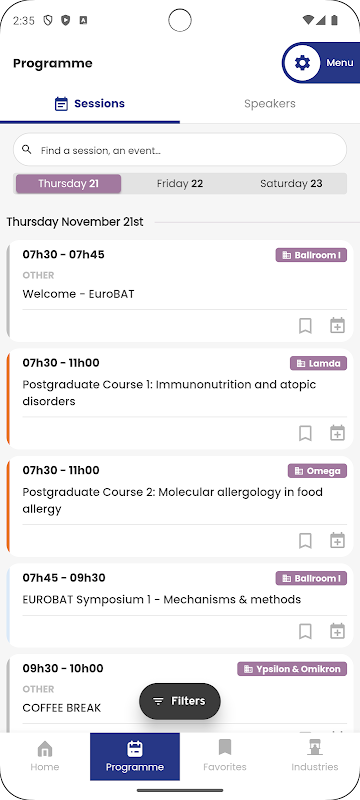
Task: Click the session search field
Action: 180,150
